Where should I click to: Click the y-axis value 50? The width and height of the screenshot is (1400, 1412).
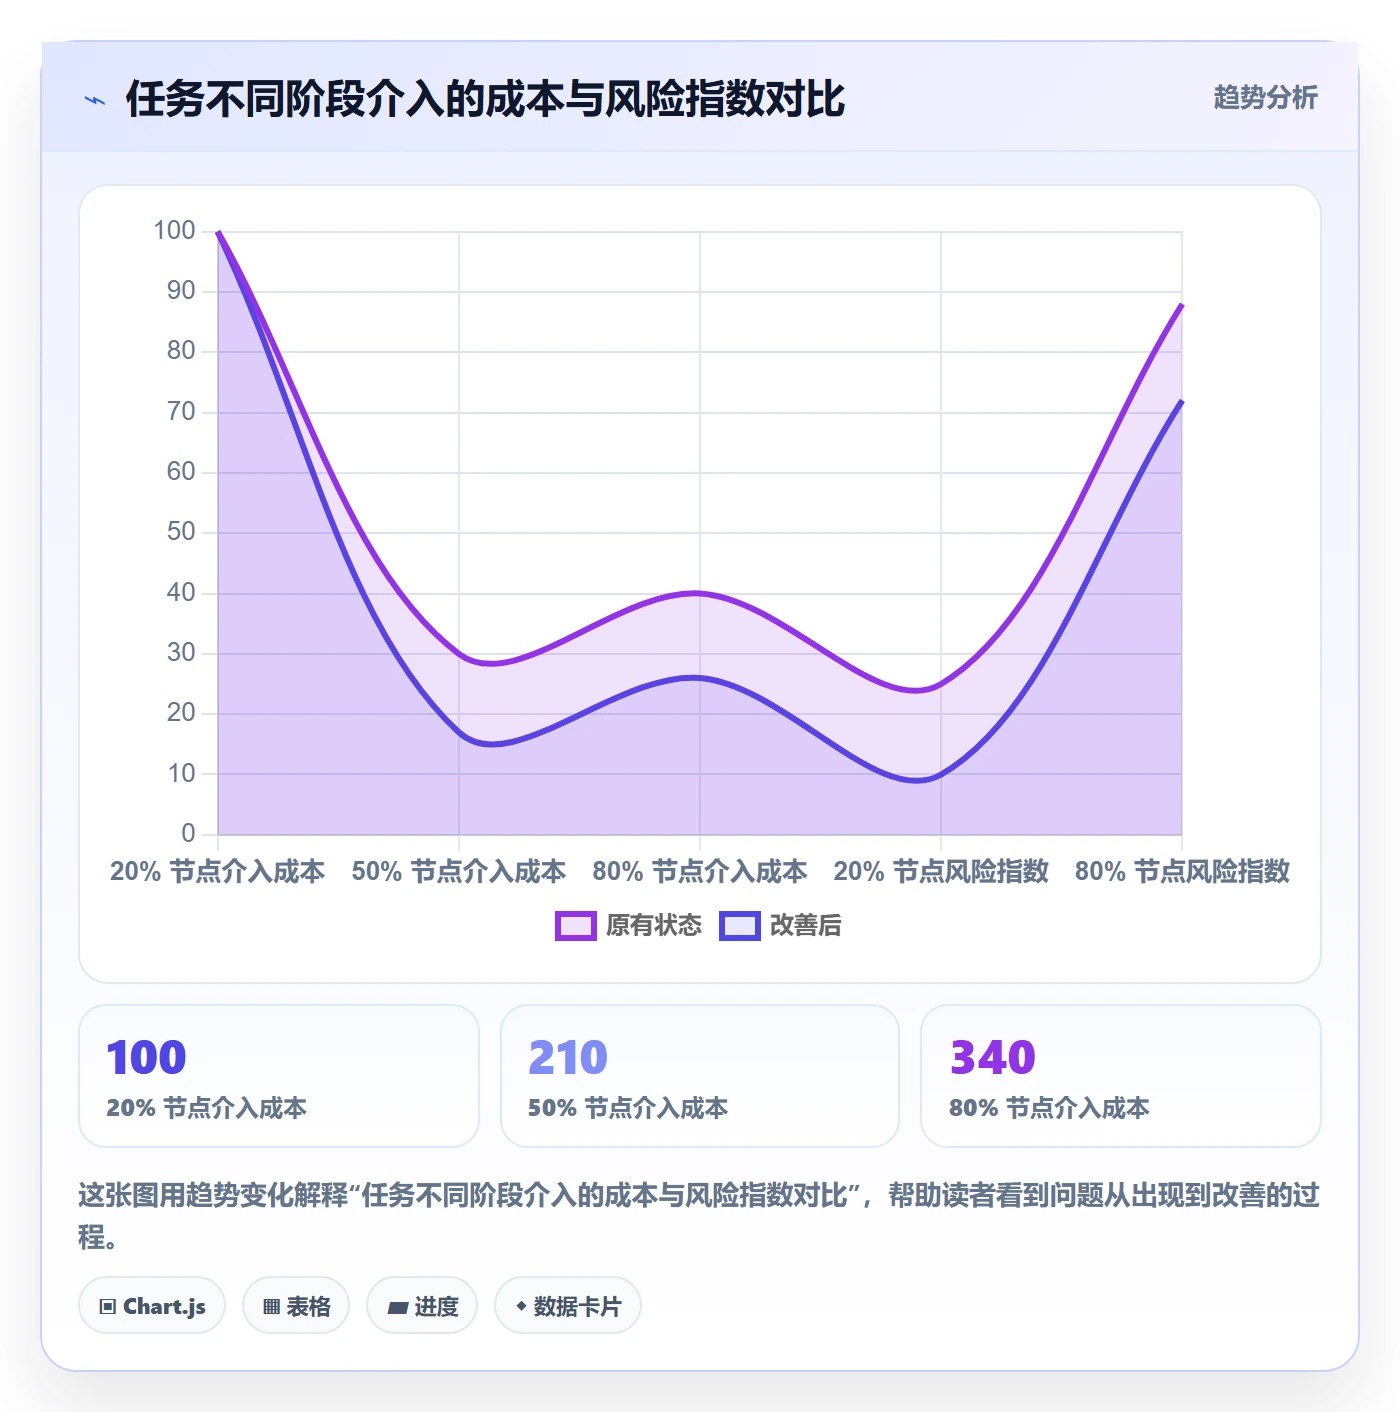181,532
